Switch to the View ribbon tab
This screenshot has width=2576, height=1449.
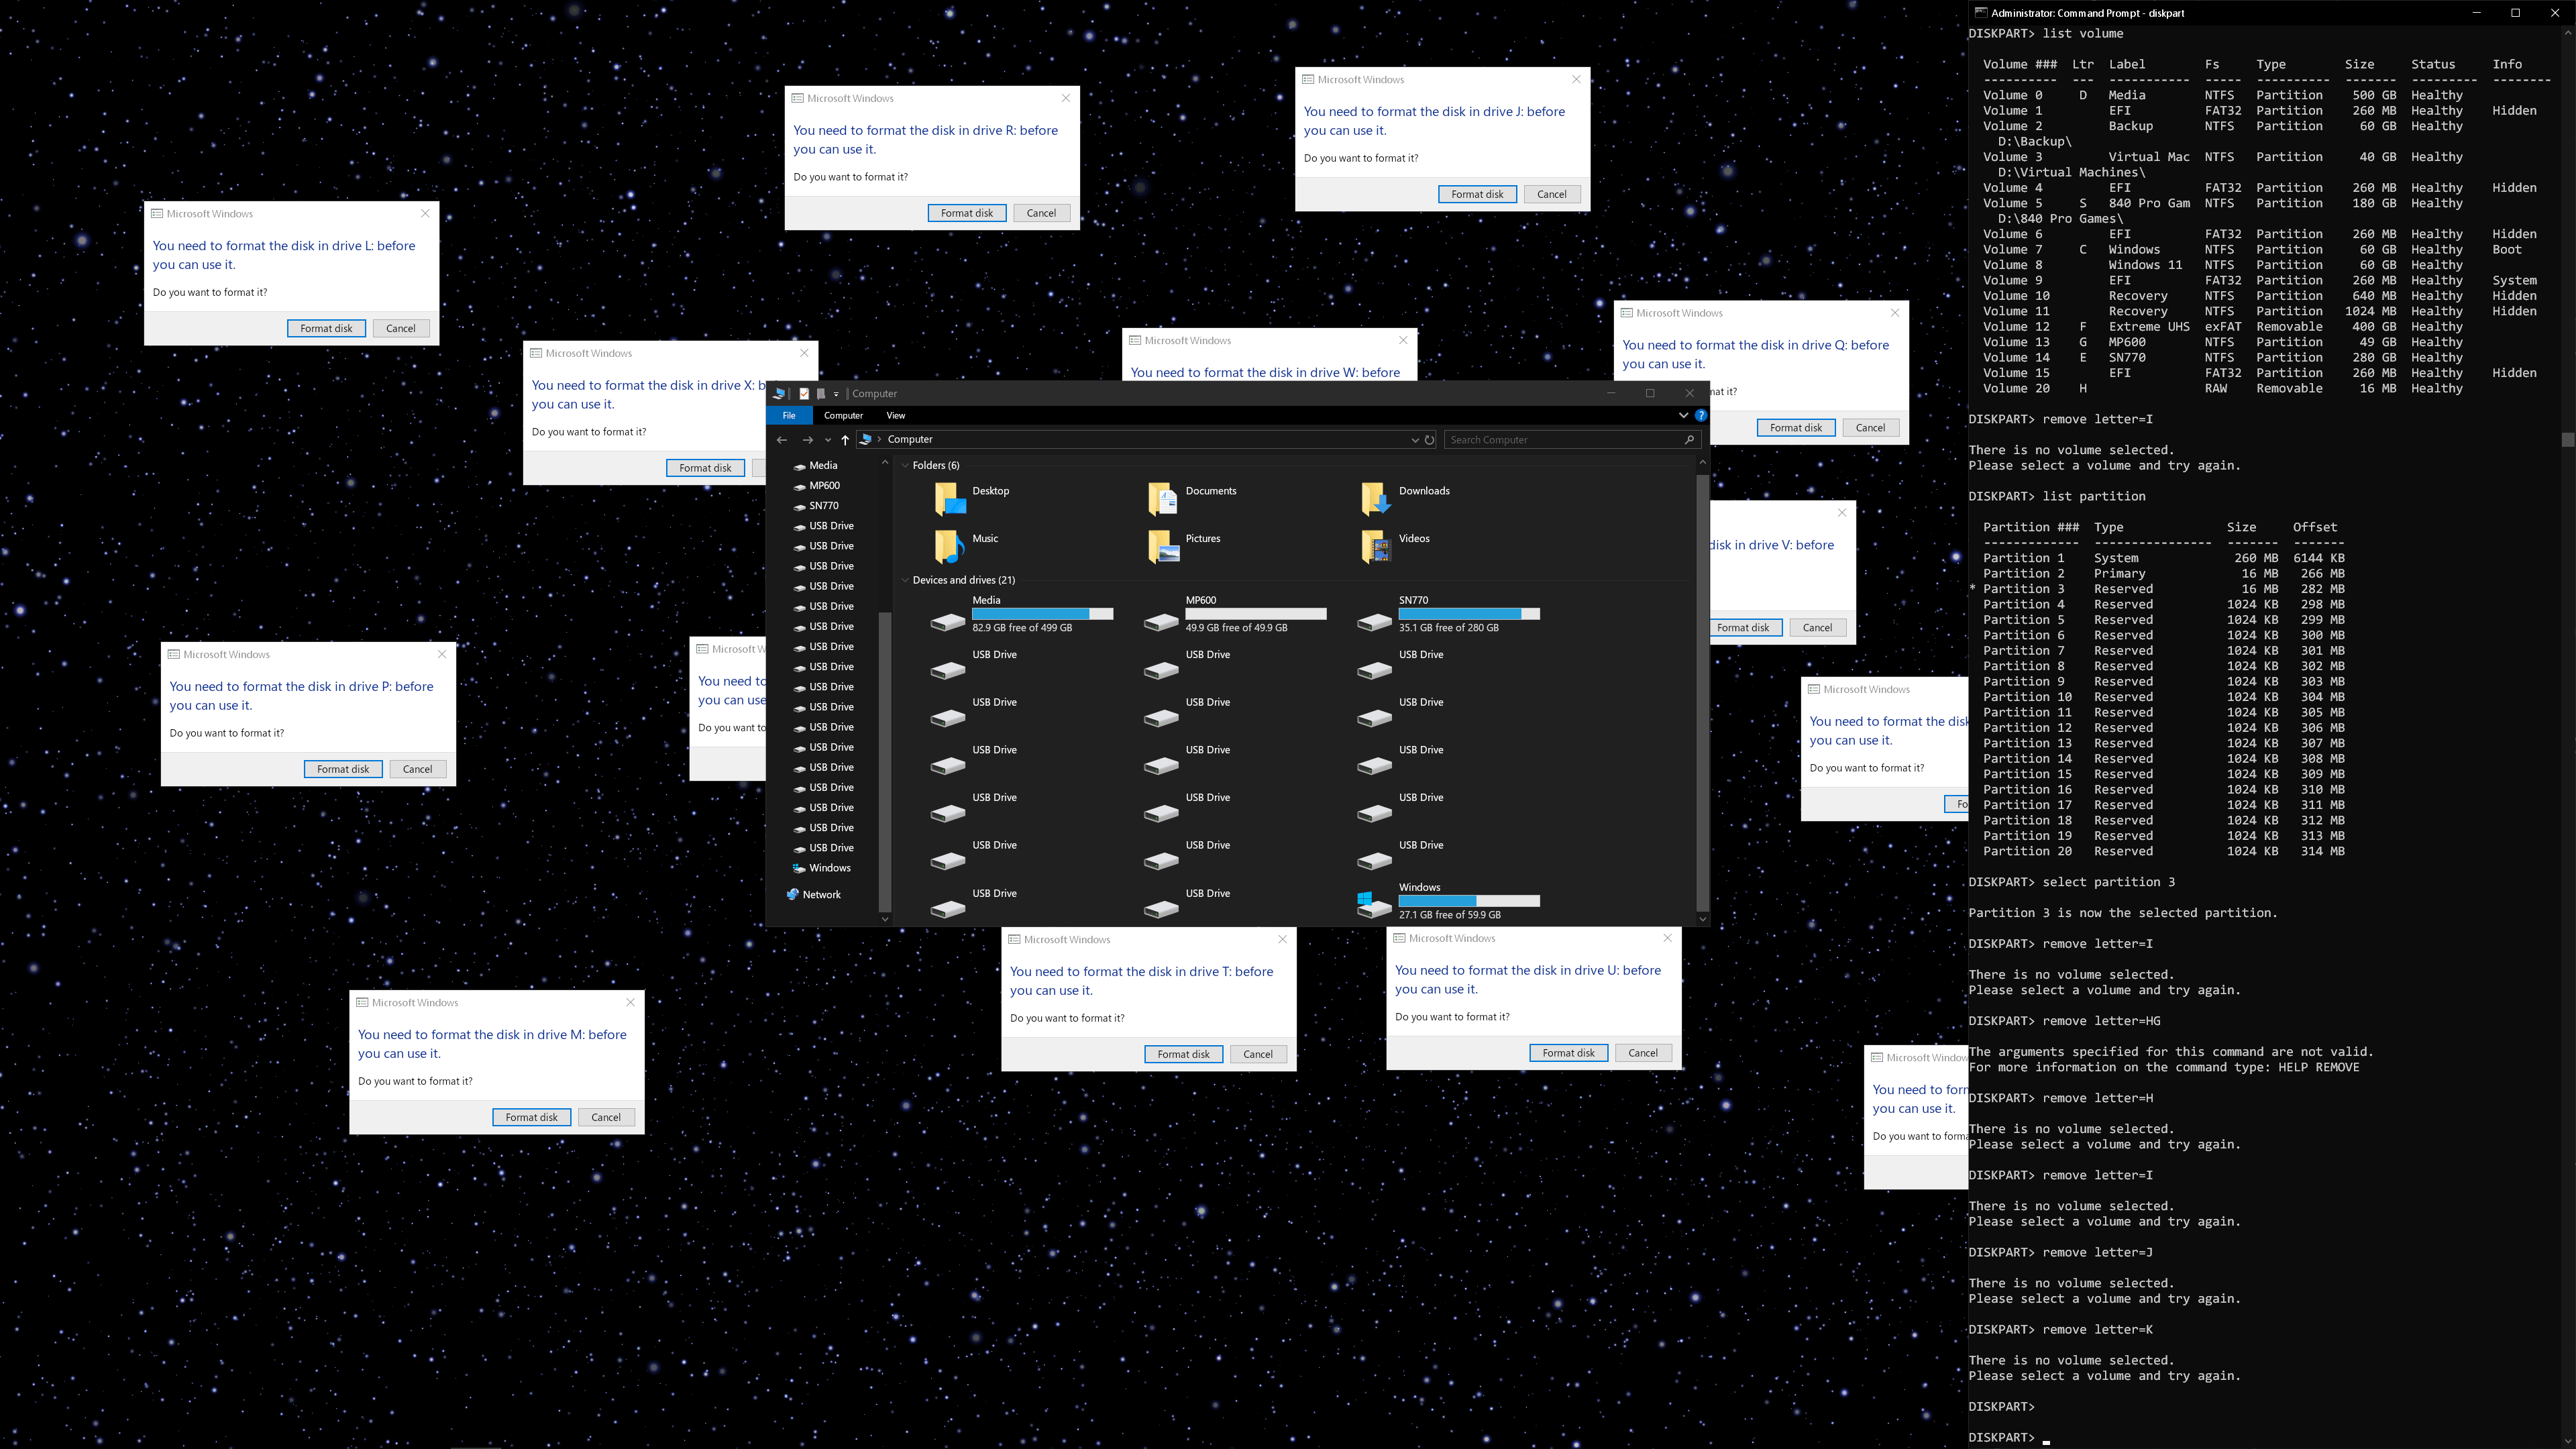tap(895, 415)
